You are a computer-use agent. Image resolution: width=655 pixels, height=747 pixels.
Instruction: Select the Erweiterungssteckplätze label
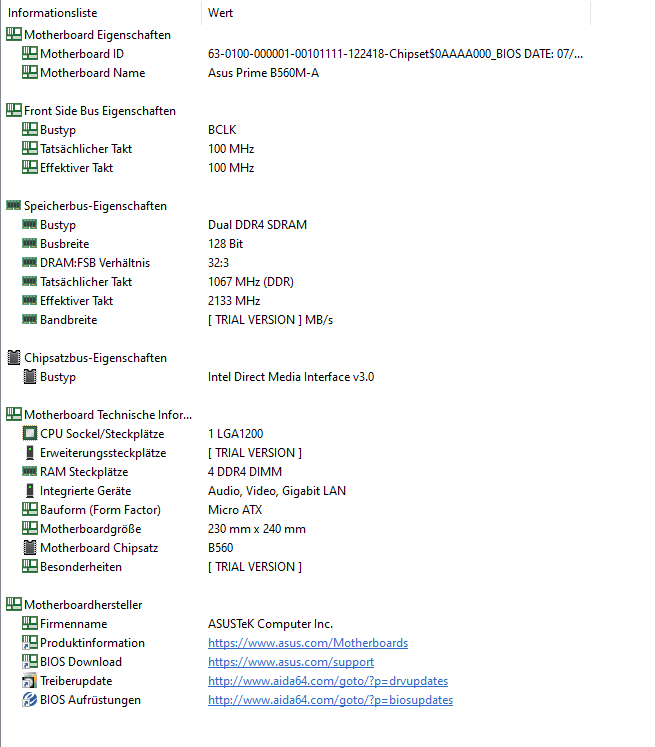[x=103, y=453]
